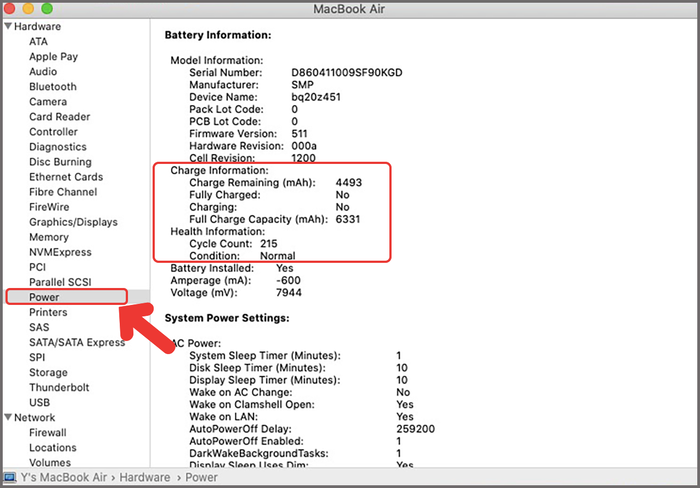Select USB in the sidebar
The width and height of the screenshot is (700, 488).
[x=39, y=402]
